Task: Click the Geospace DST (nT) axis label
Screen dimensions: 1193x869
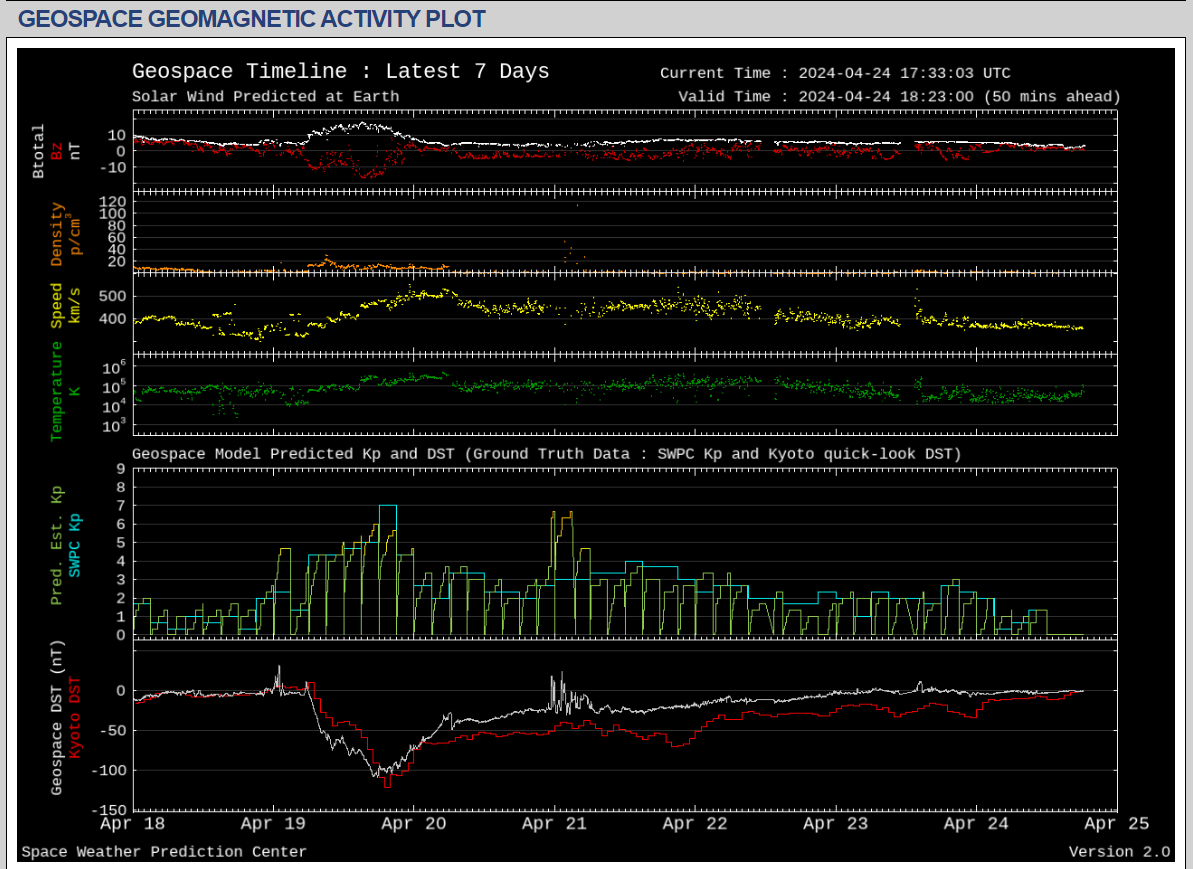Action: click(x=57, y=717)
